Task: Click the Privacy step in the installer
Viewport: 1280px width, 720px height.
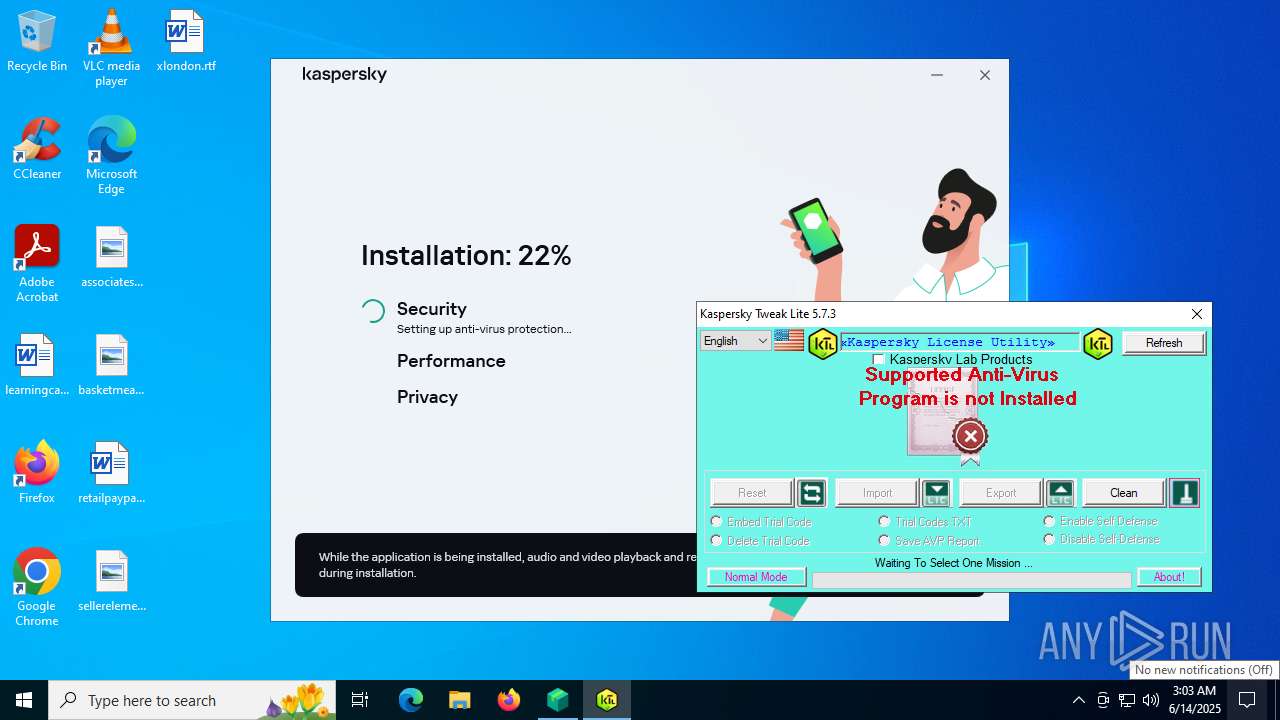Action: 427,397
